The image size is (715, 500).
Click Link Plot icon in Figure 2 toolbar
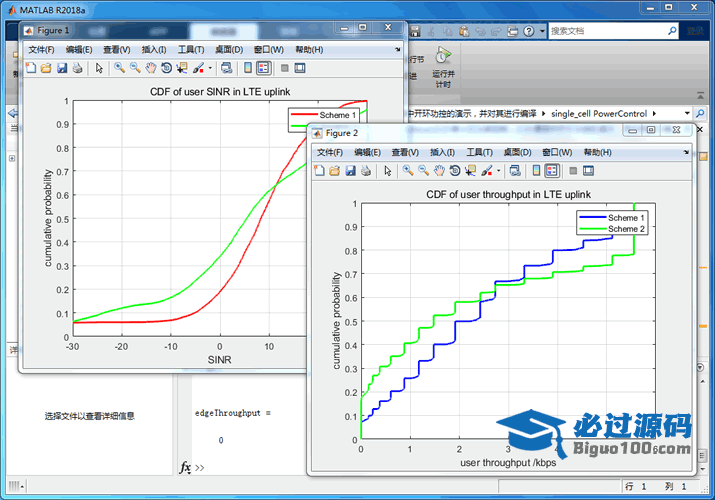515,171
